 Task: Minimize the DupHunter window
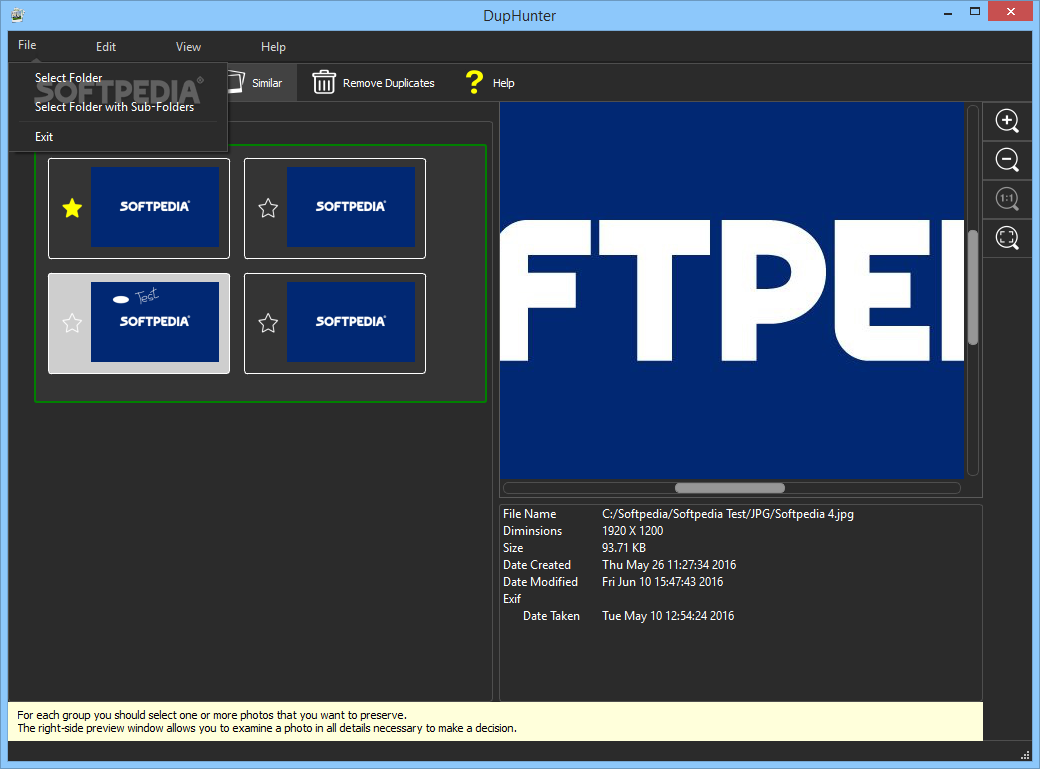[x=948, y=11]
